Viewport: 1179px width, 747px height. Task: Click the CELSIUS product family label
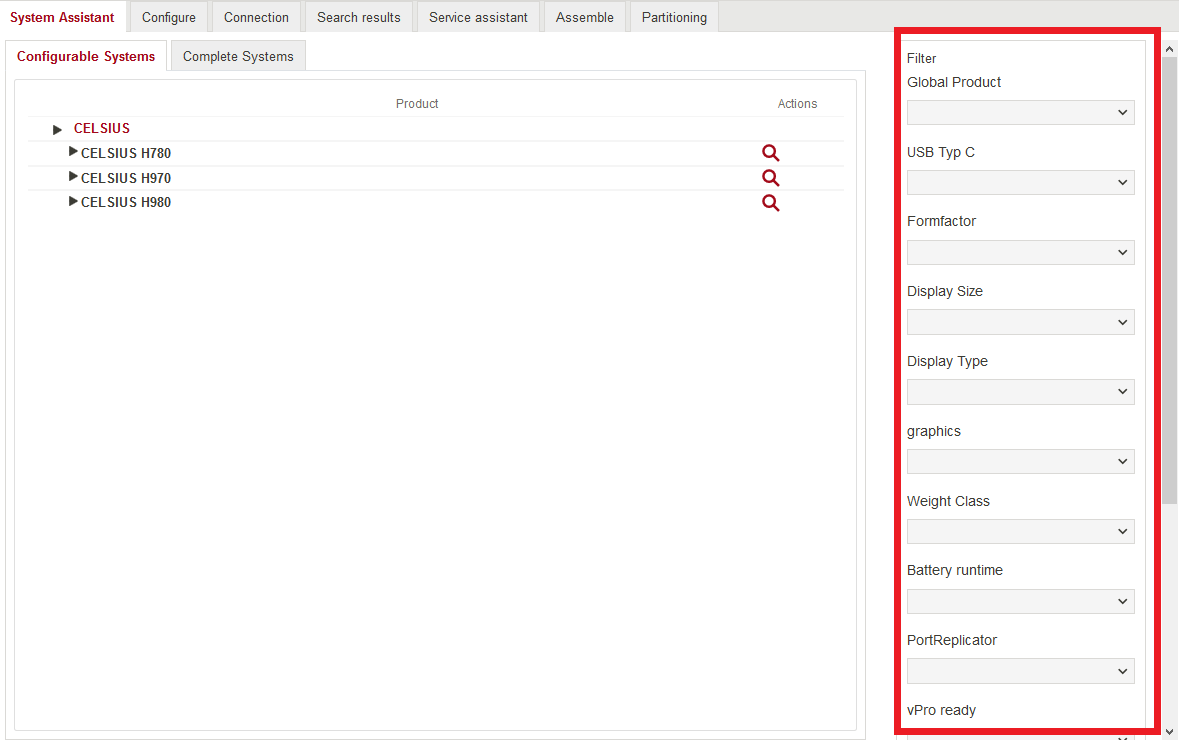[102, 129]
